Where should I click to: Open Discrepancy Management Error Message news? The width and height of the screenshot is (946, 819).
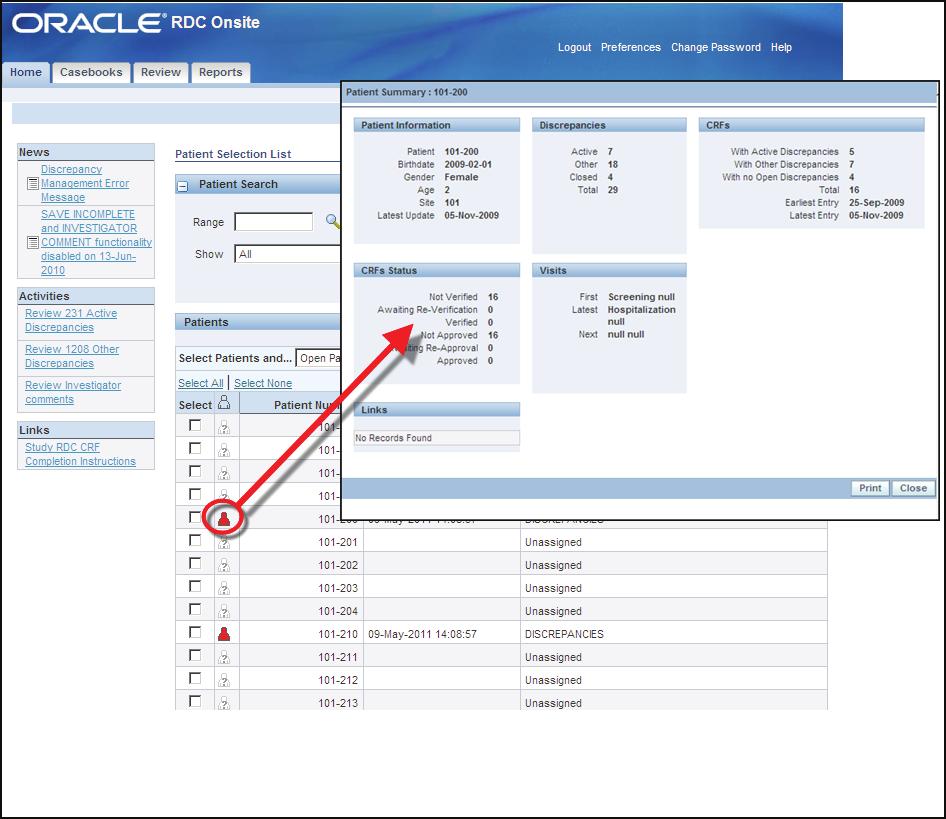tap(85, 183)
